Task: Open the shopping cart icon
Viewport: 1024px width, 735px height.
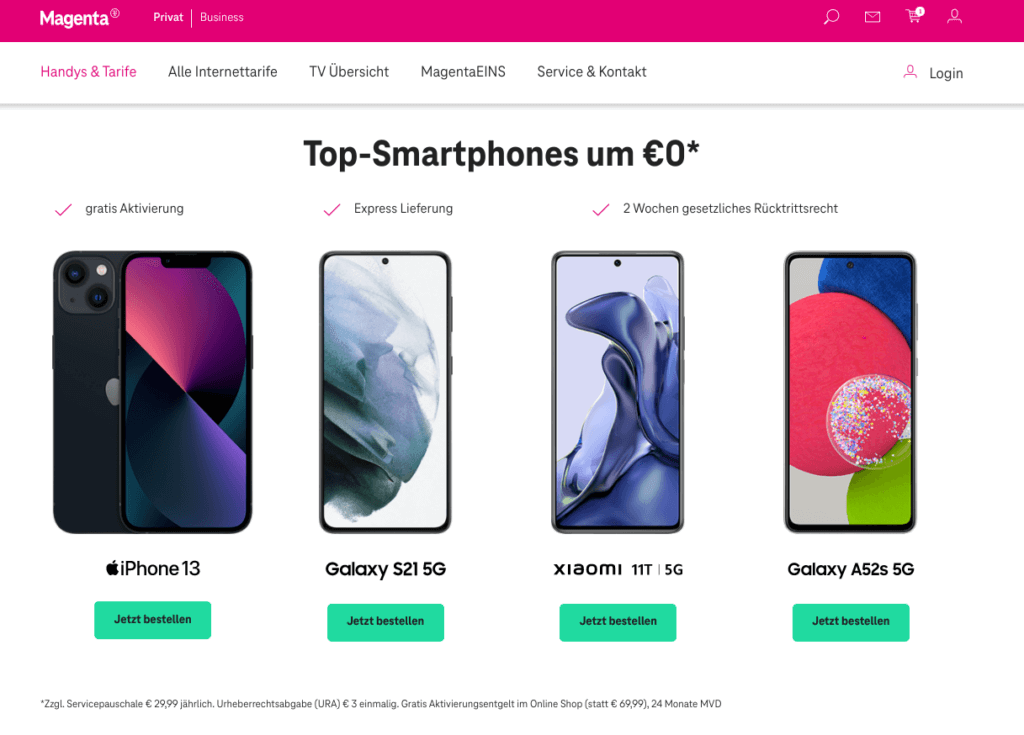Action: 915,16
